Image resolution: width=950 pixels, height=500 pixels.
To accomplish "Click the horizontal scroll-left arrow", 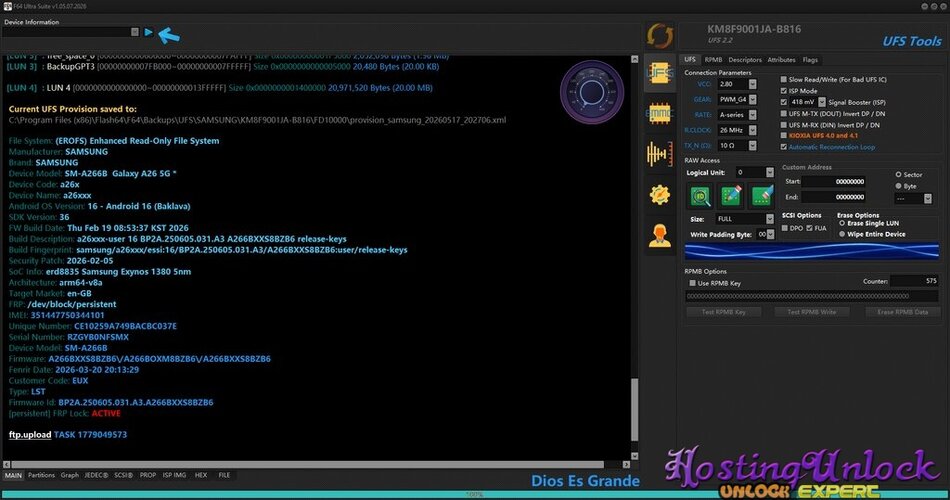I will [7, 465].
